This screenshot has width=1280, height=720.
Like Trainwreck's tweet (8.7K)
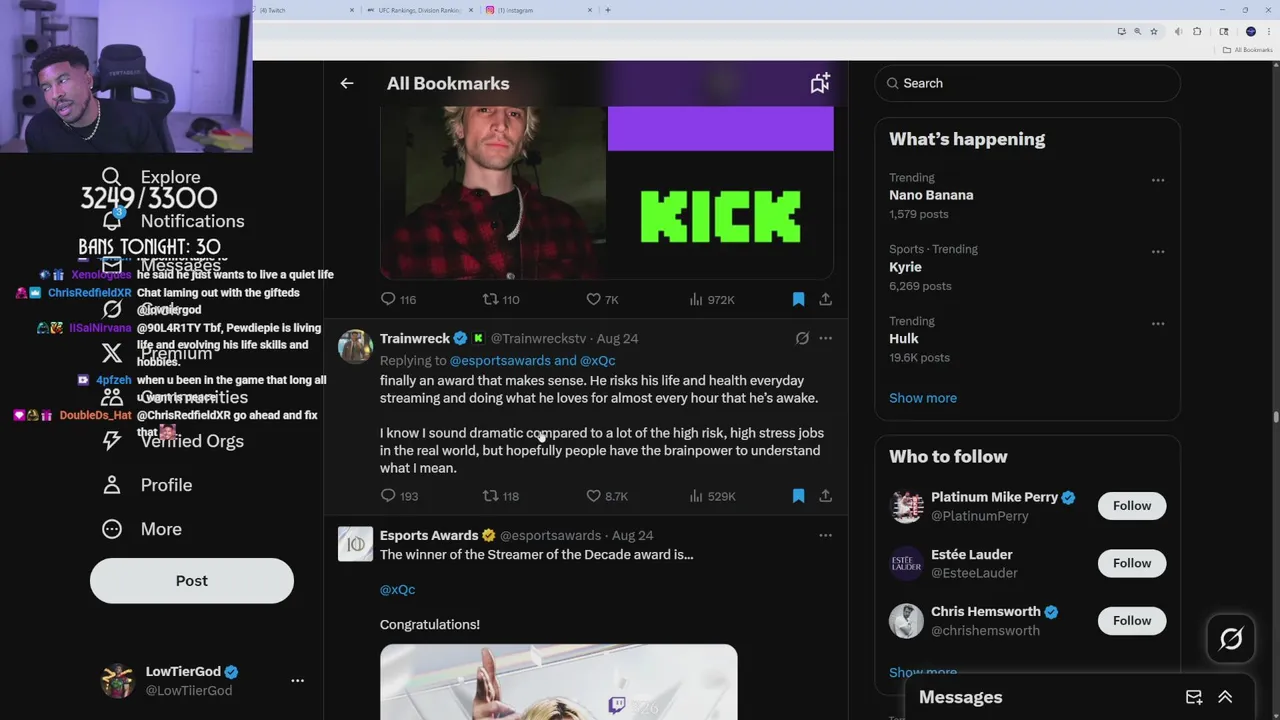point(607,496)
